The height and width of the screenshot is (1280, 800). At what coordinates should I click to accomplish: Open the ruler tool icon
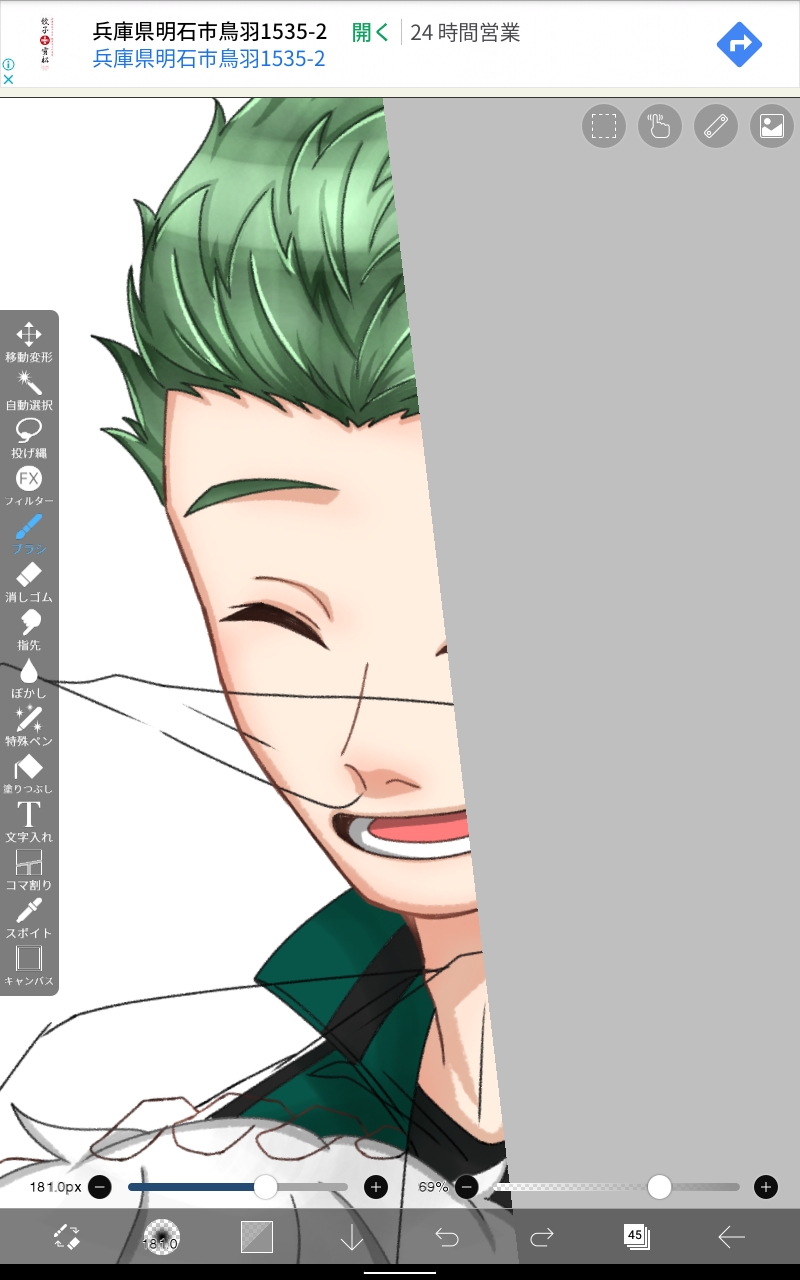tap(716, 126)
